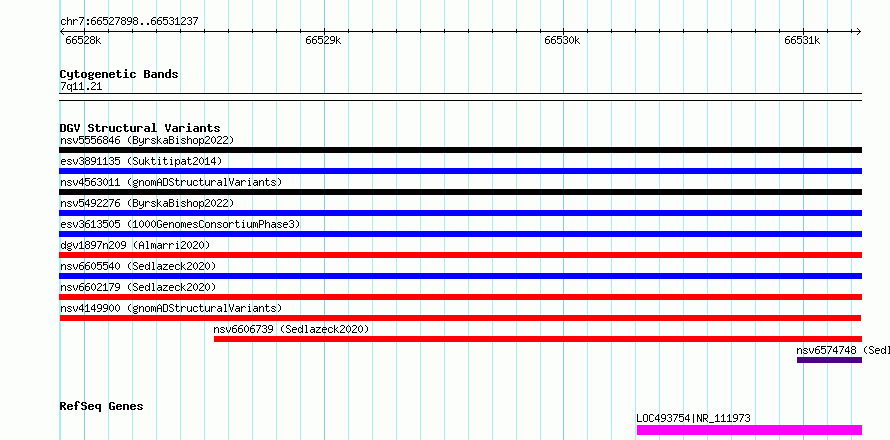Click the 66528k ruler label

[x=83, y=40]
